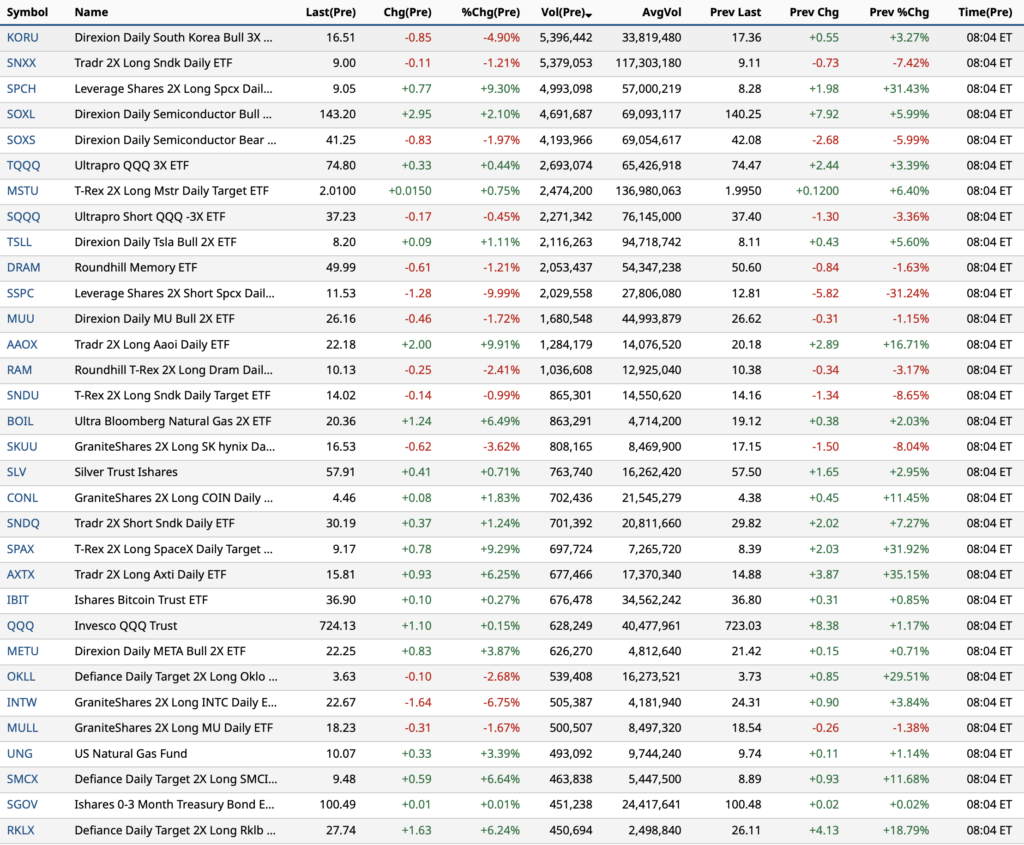Click SNXX volume 5,379,053
1024x845 pixels.
click(x=566, y=63)
